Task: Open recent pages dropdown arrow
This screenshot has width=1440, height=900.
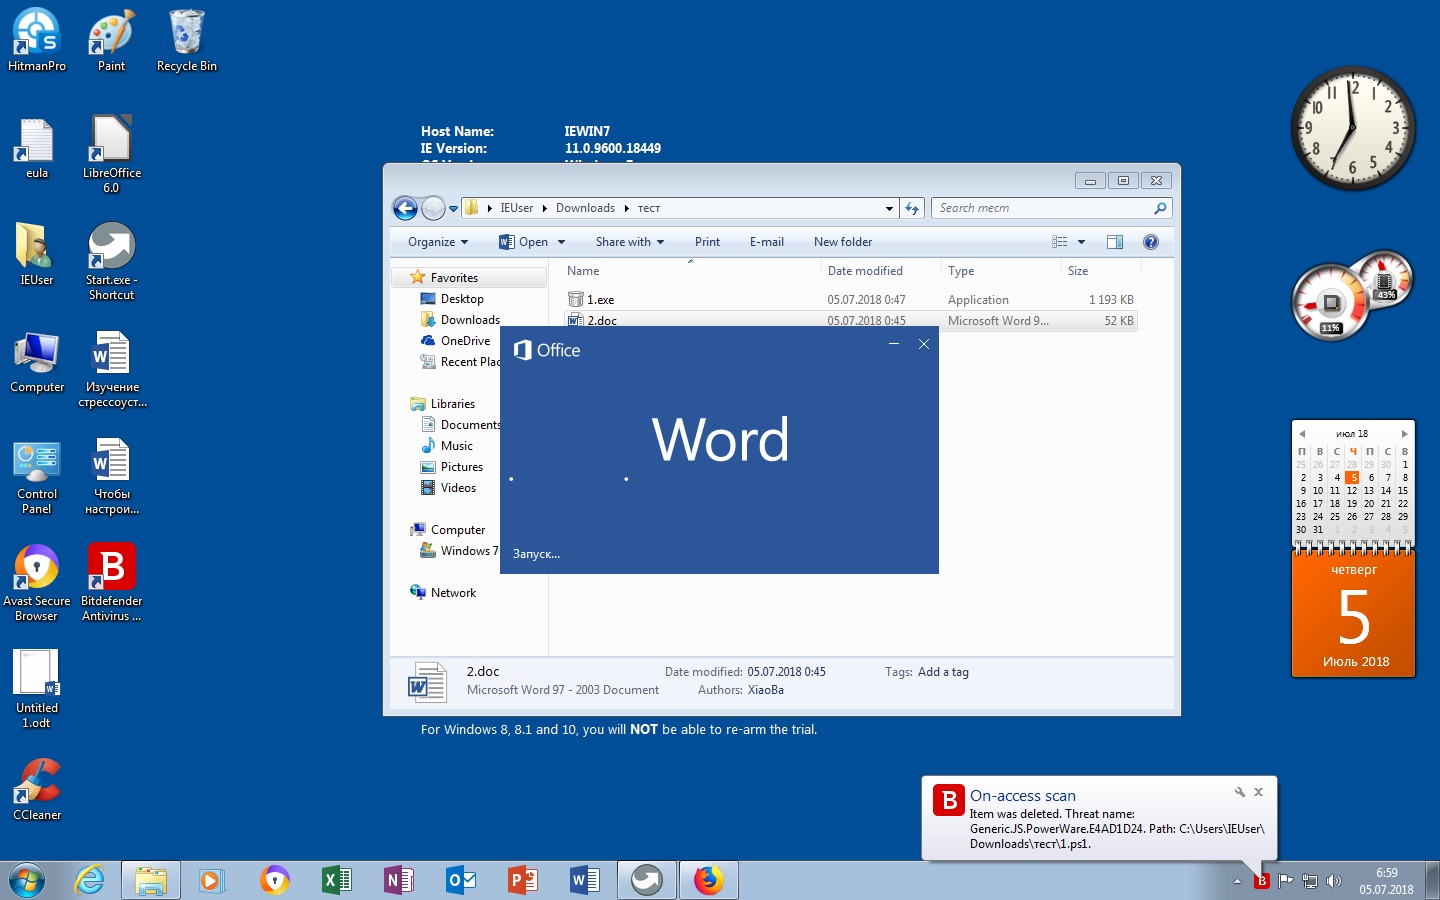Action: point(453,208)
